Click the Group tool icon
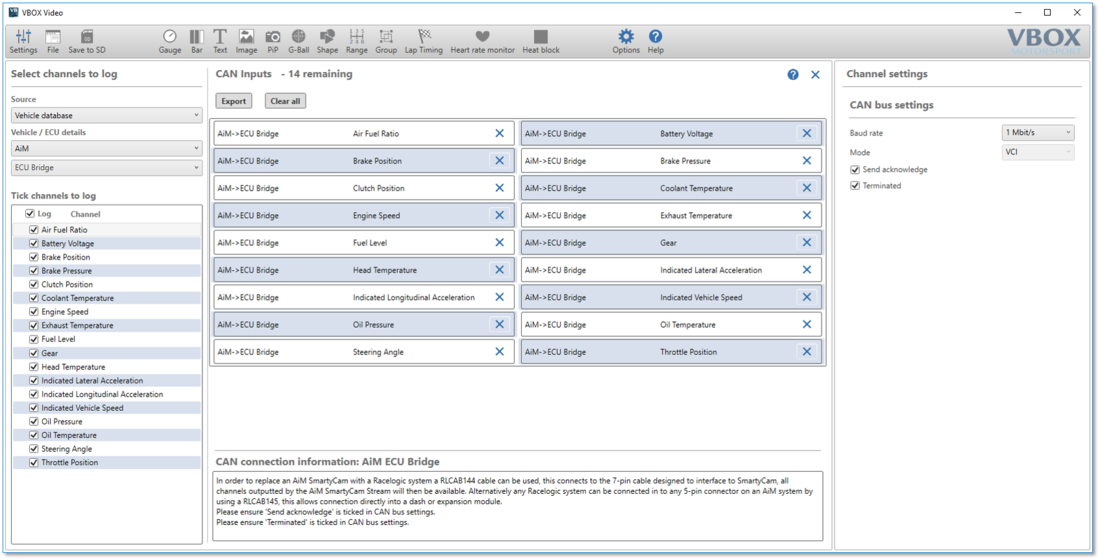This screenshot has height=560, width=1100. 386,41
